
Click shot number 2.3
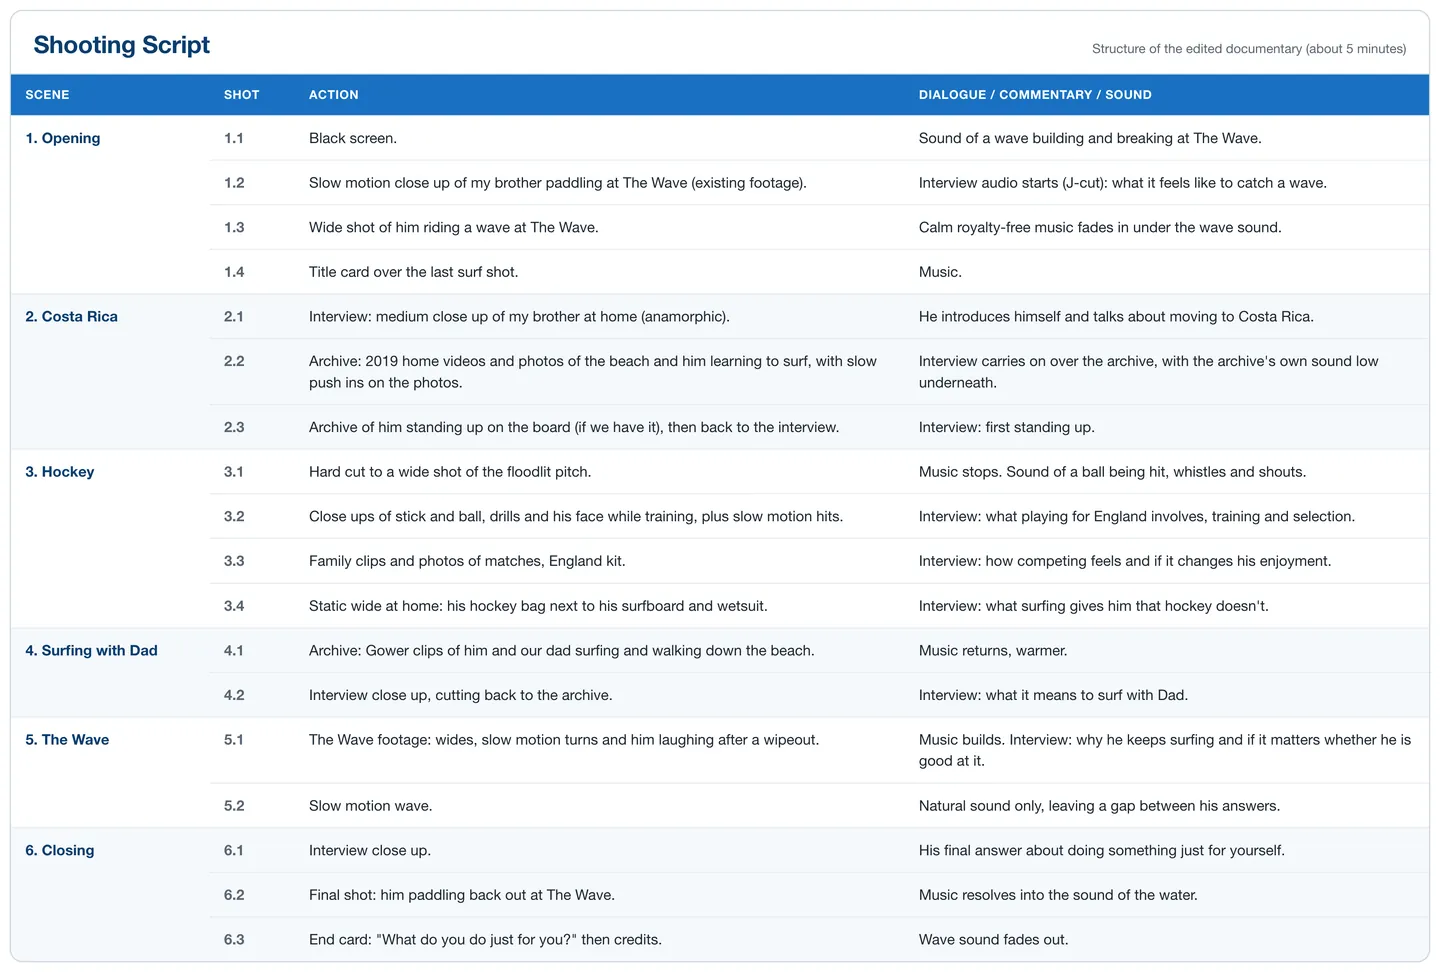coord(234,427)
